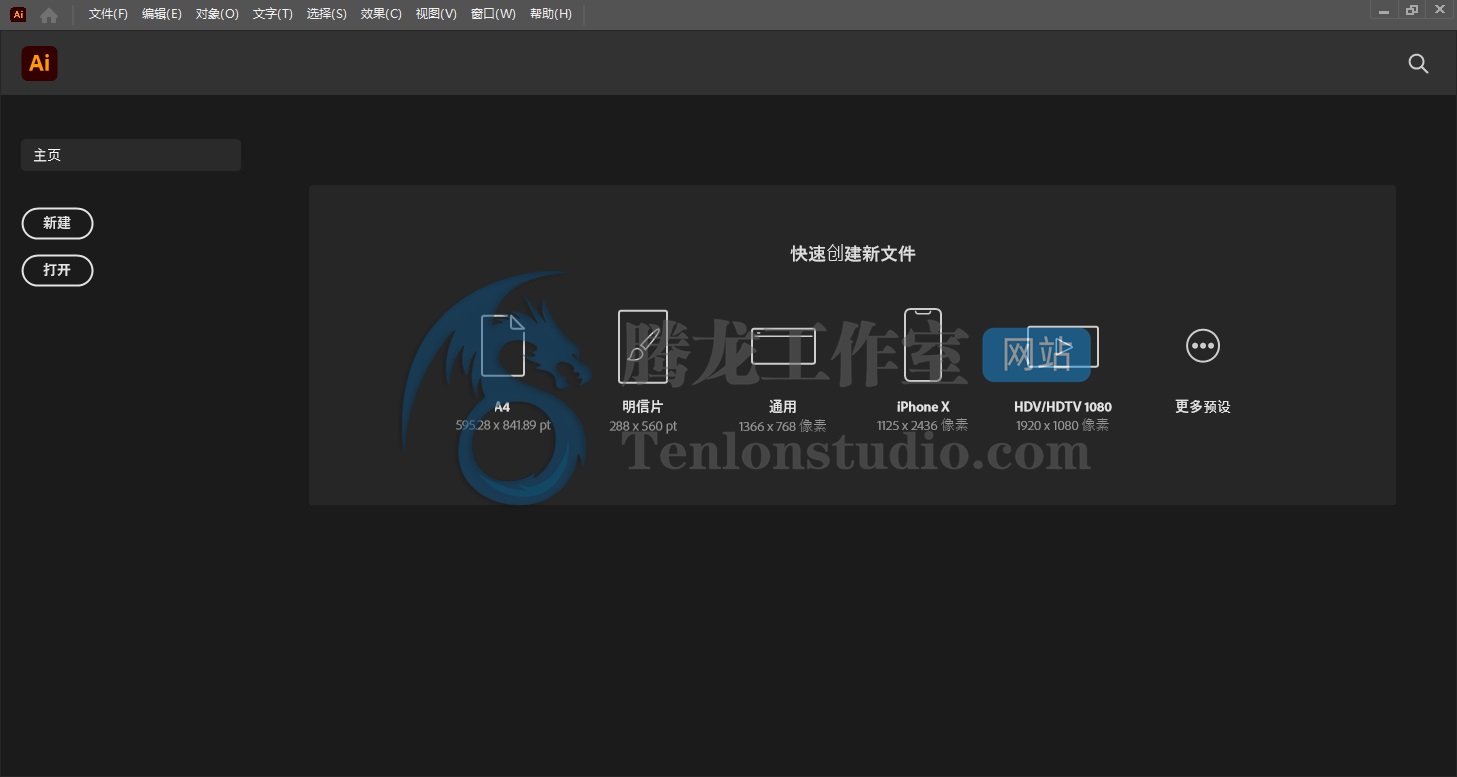
Task: Open the 选择(S) menu
Action: pos(327,14)
